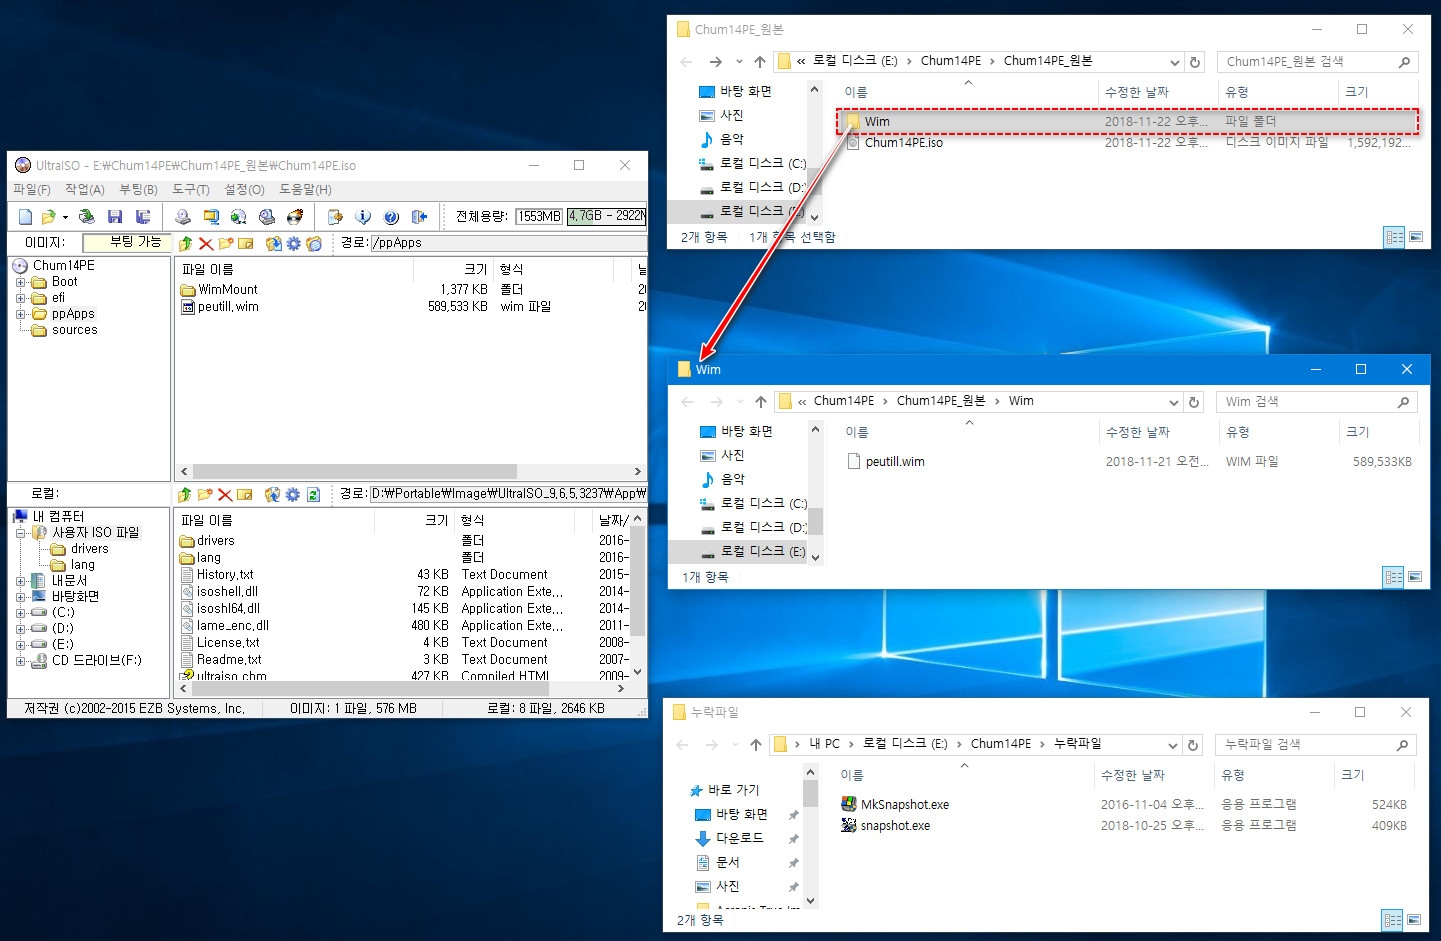Switch 누락파일 window to large icons view
The height and width of the screenshot is (941, 1441).
(x=1413, y=920)
